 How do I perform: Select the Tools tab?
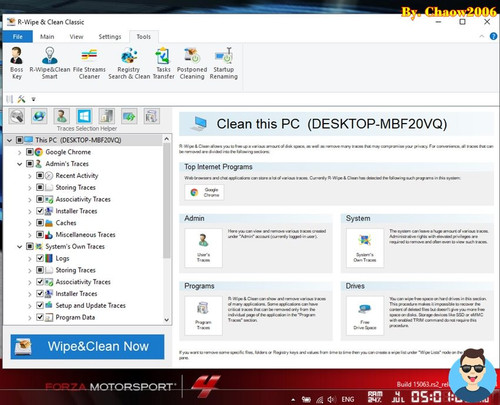coord(144,37)
